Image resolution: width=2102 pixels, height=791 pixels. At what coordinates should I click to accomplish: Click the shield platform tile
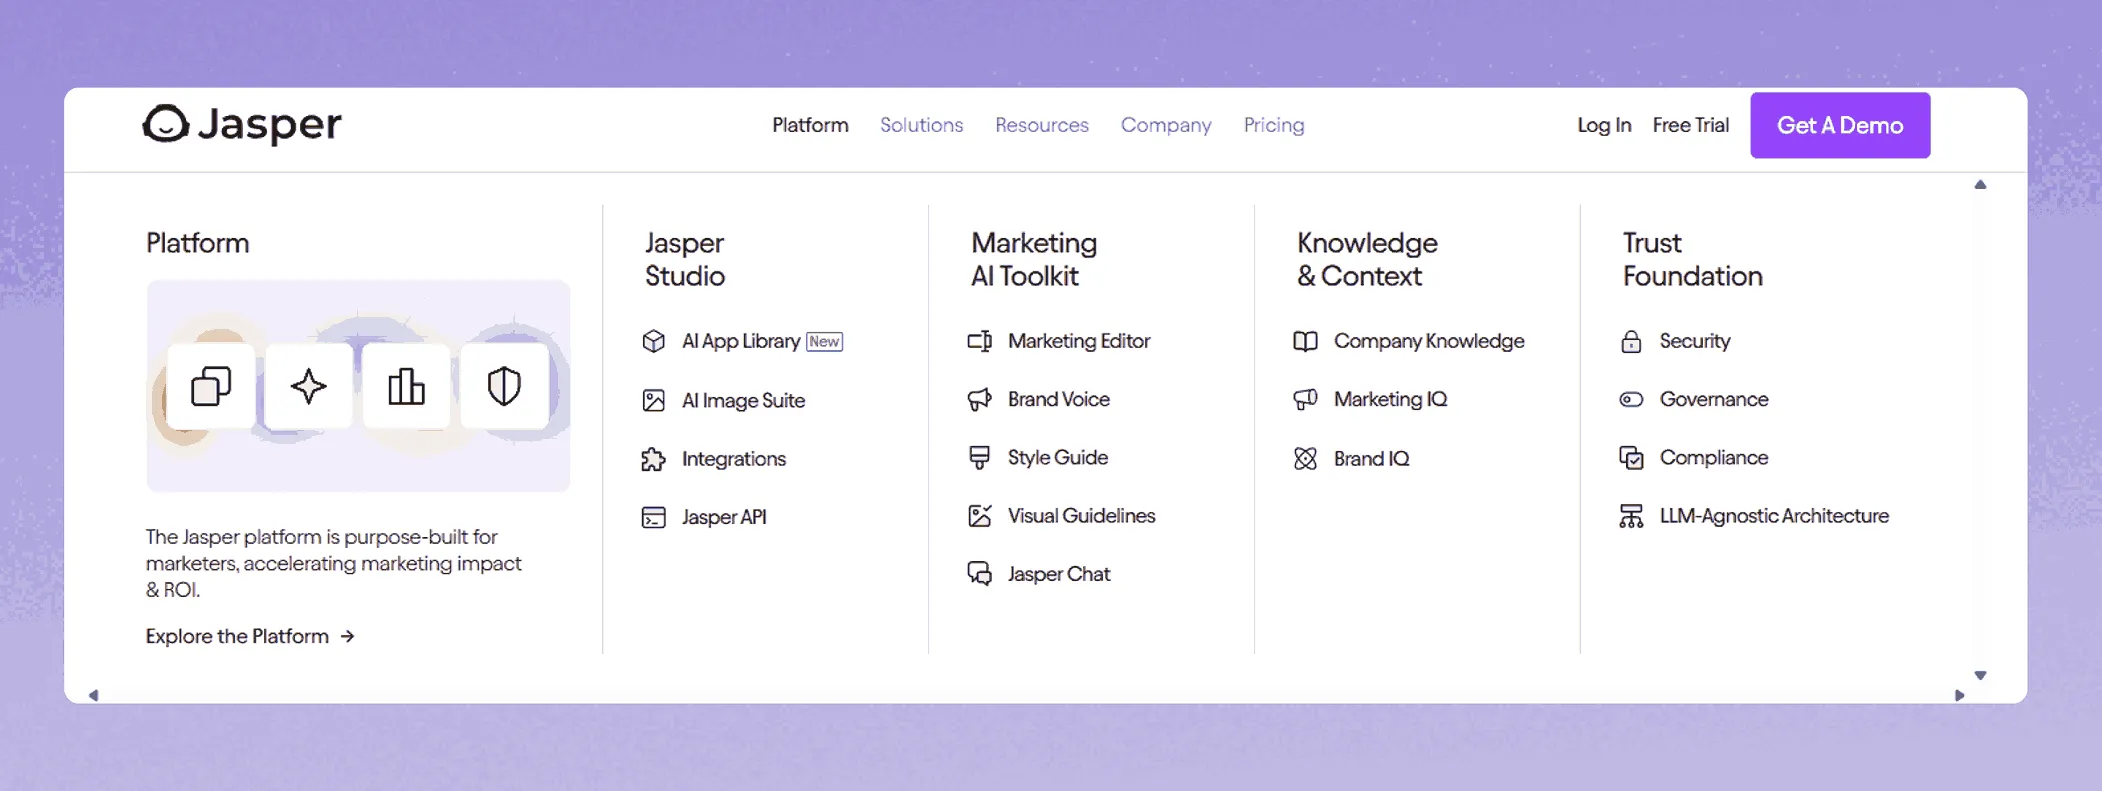tap(504, 386)
